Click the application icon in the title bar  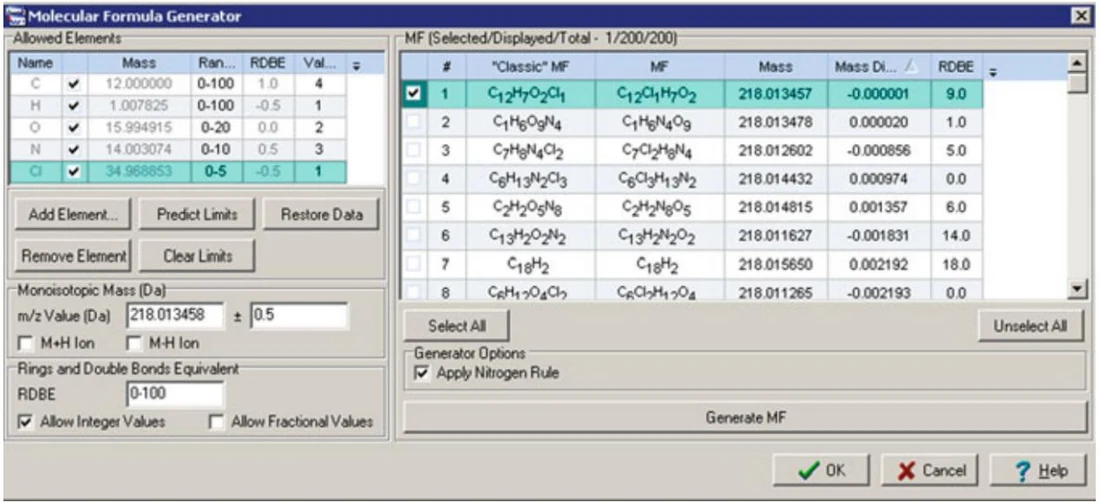[x=15, y=15]
